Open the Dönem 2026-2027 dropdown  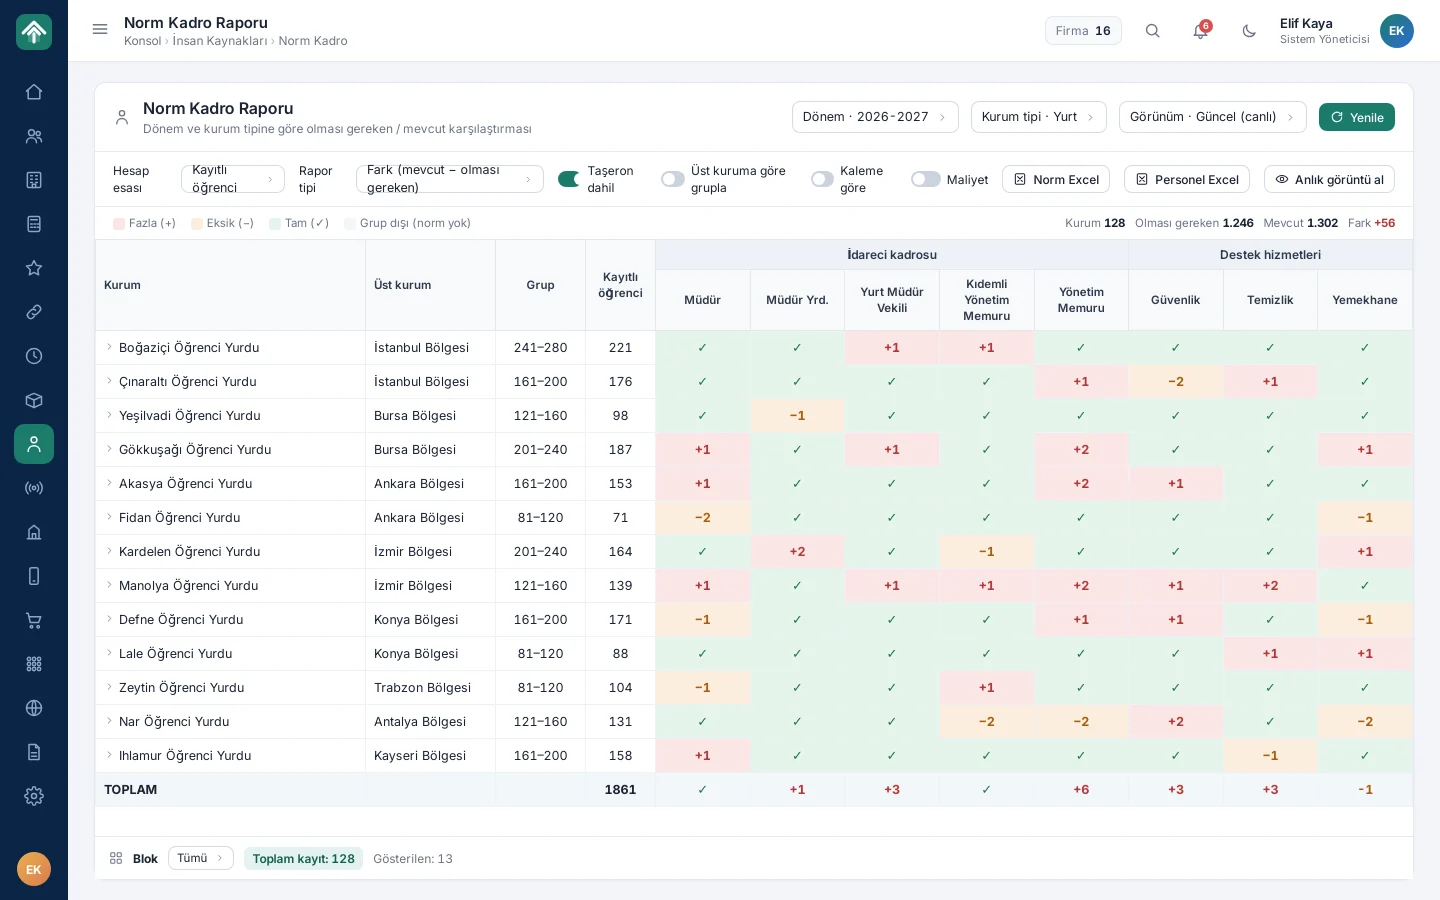click(875, 117)
